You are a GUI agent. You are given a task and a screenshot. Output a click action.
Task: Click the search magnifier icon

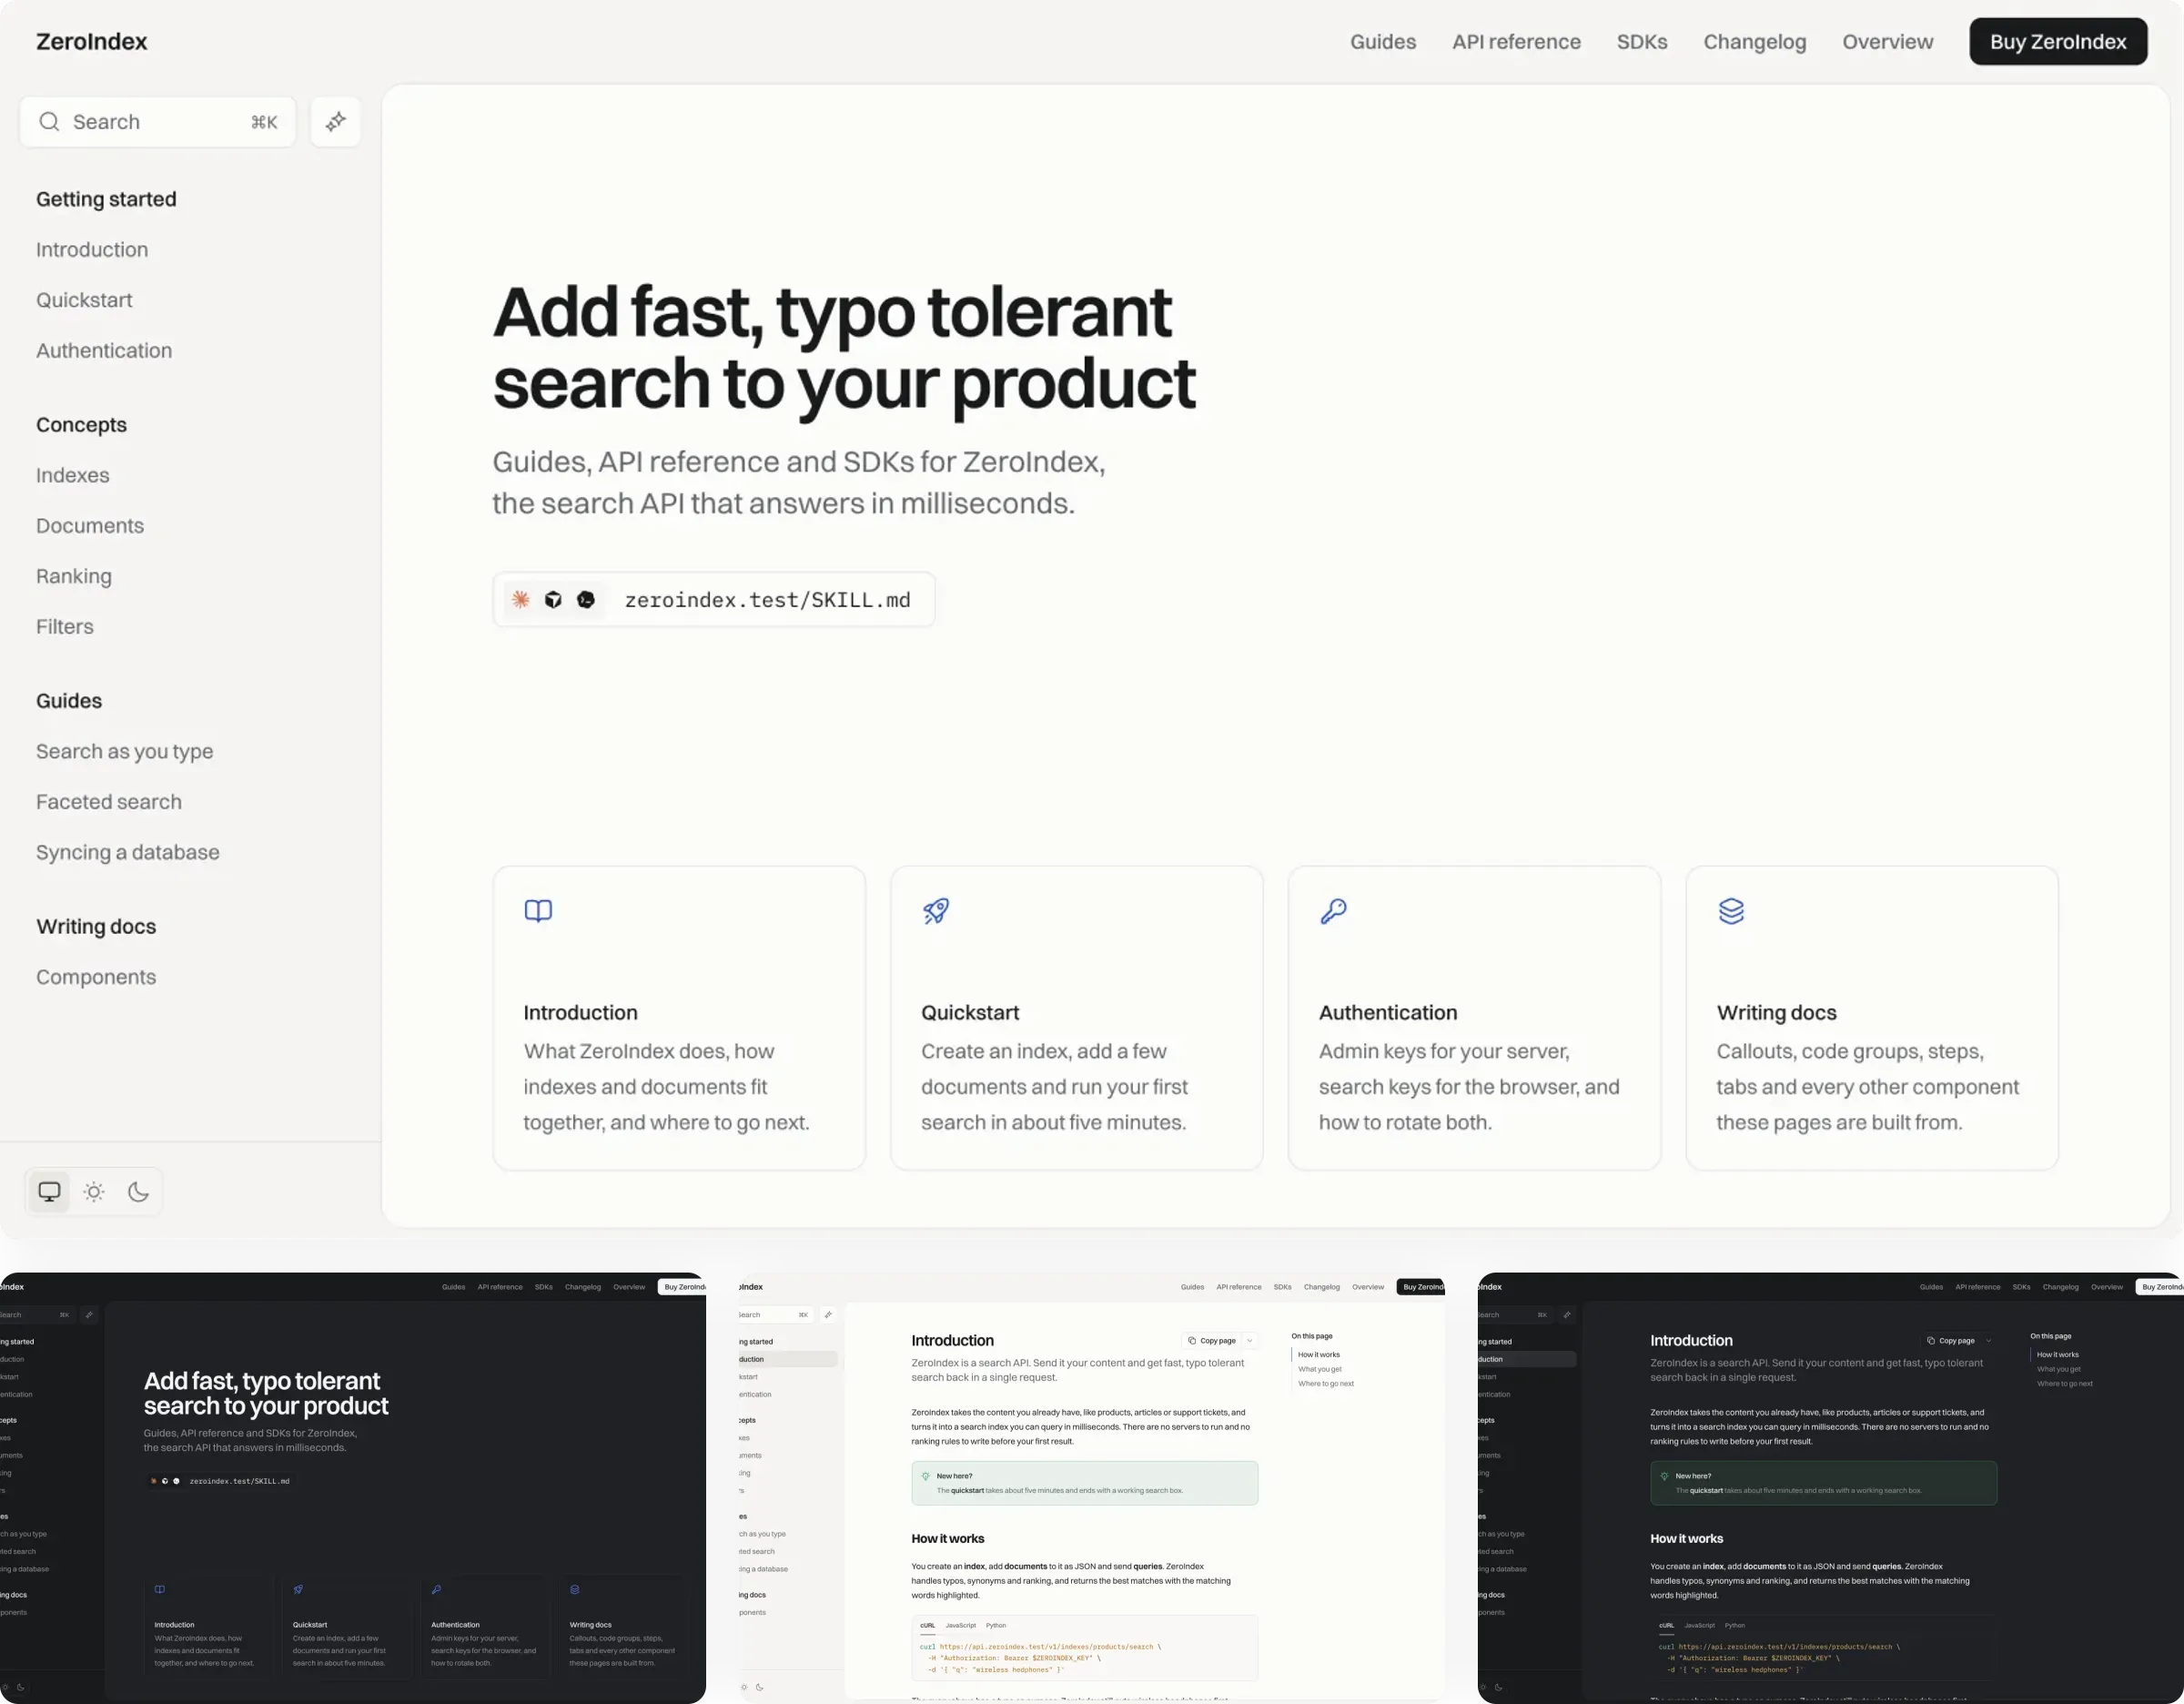(49, 122)
